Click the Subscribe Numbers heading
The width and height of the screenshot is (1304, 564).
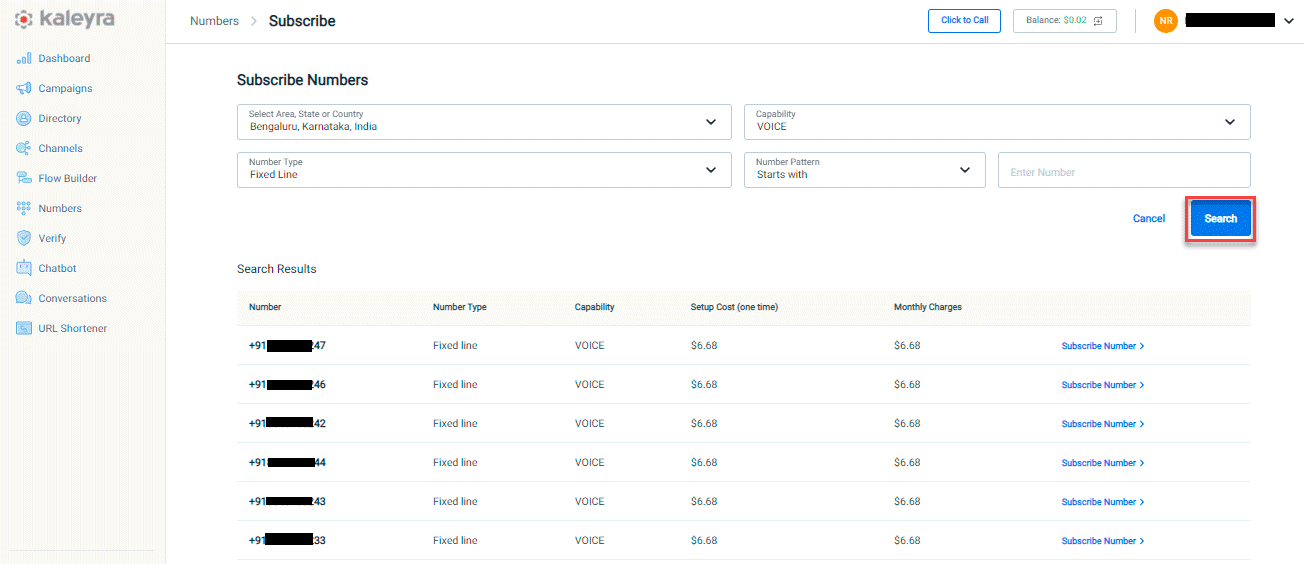click(302, 80)
